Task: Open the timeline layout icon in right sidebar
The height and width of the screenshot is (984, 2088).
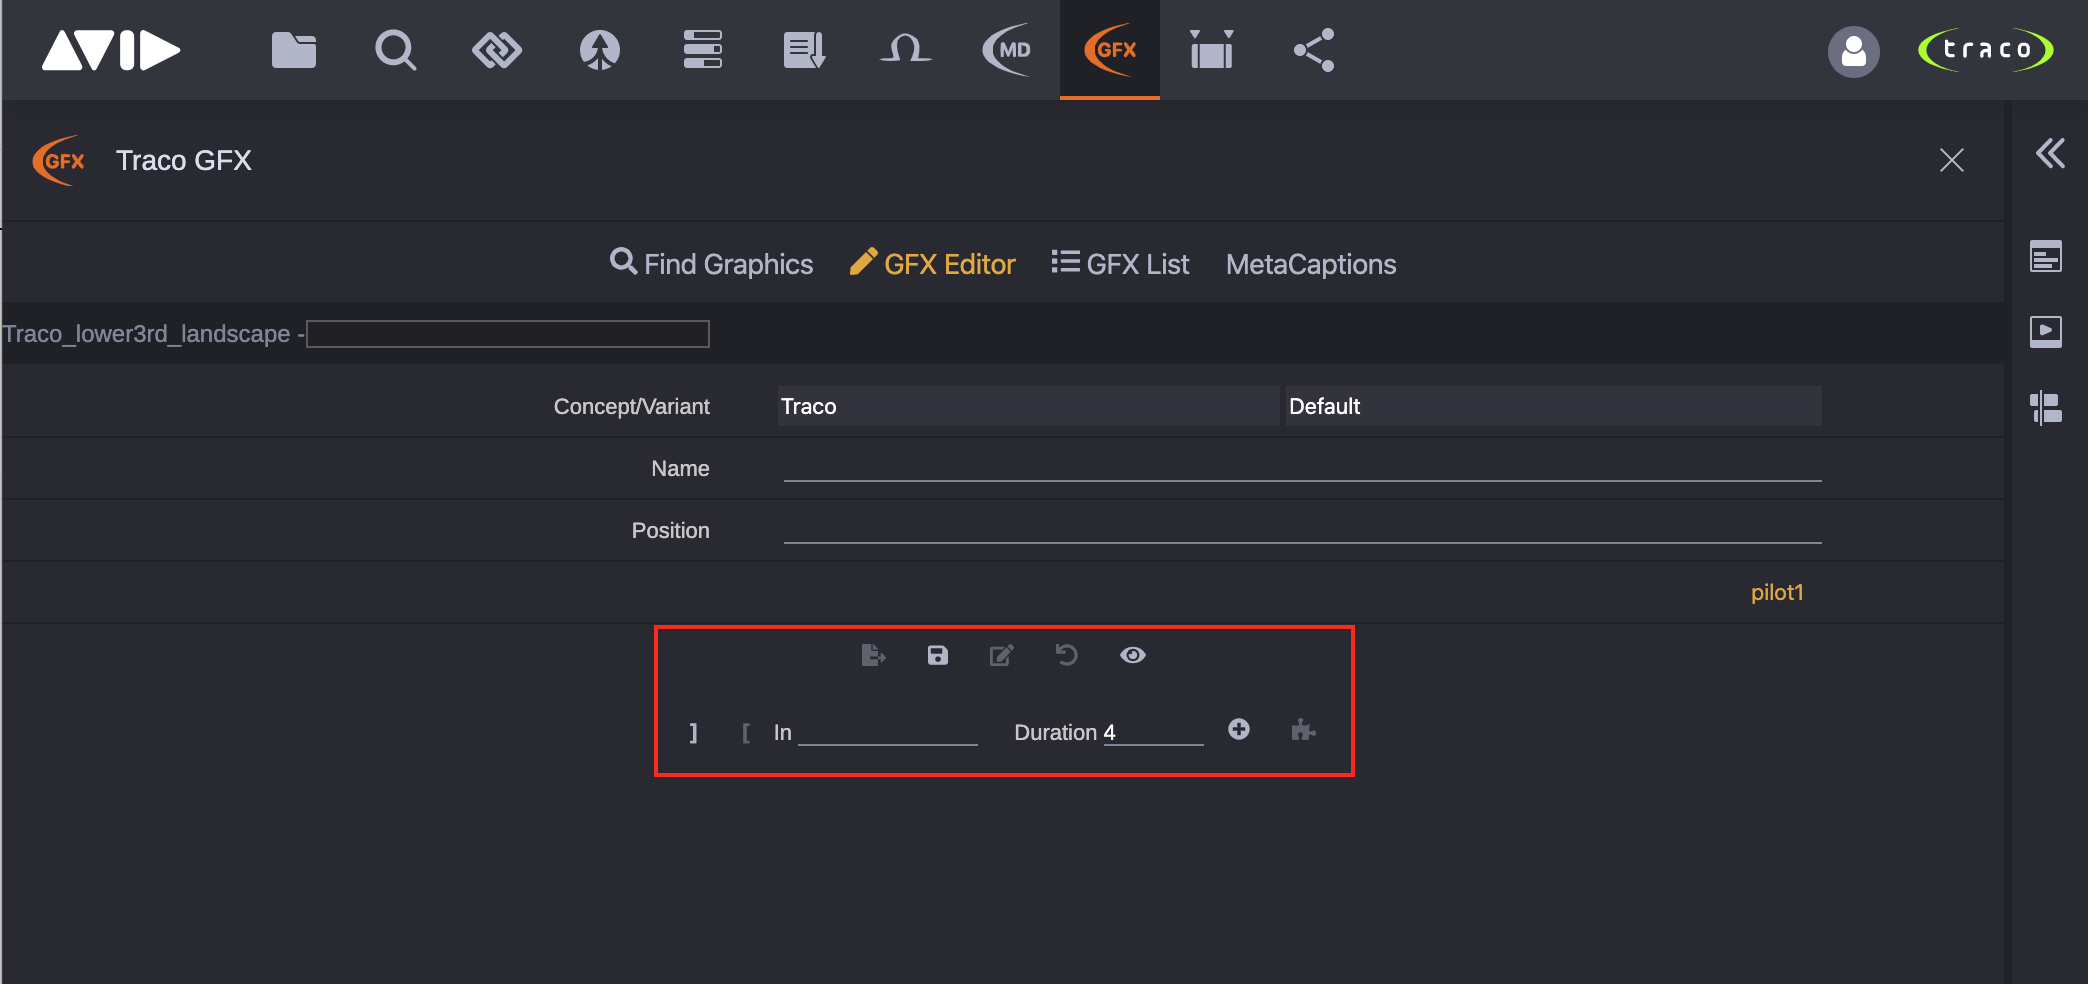Action: point(2046,408)
